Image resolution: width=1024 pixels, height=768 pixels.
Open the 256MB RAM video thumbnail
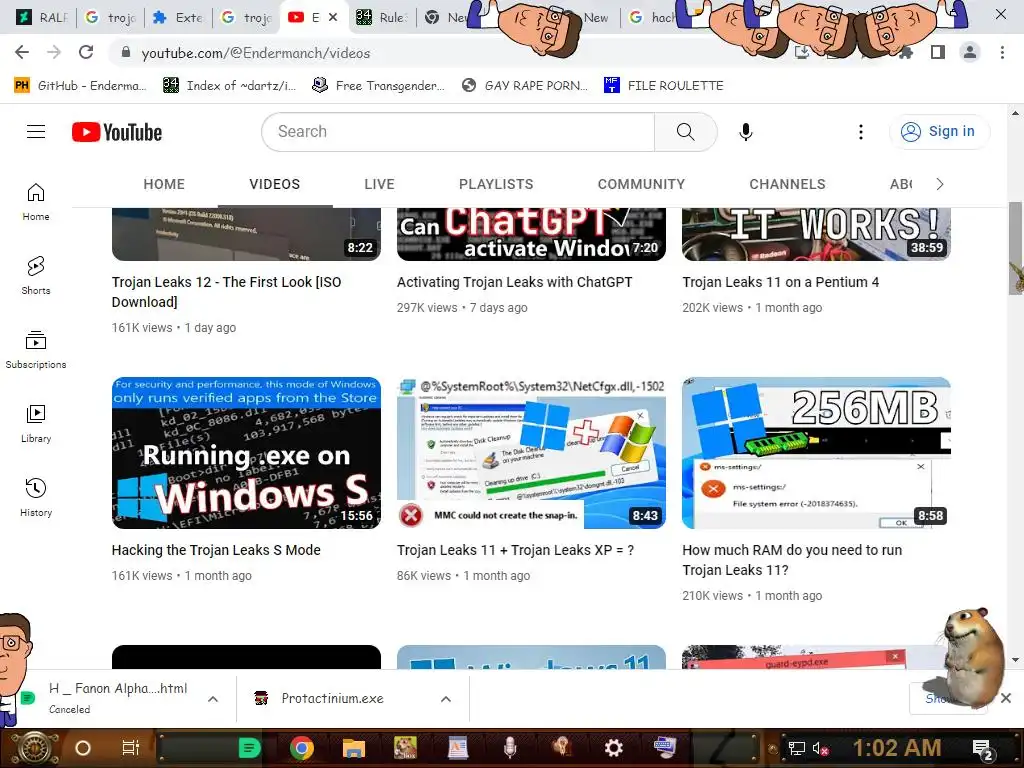click(x=816, y=453)
